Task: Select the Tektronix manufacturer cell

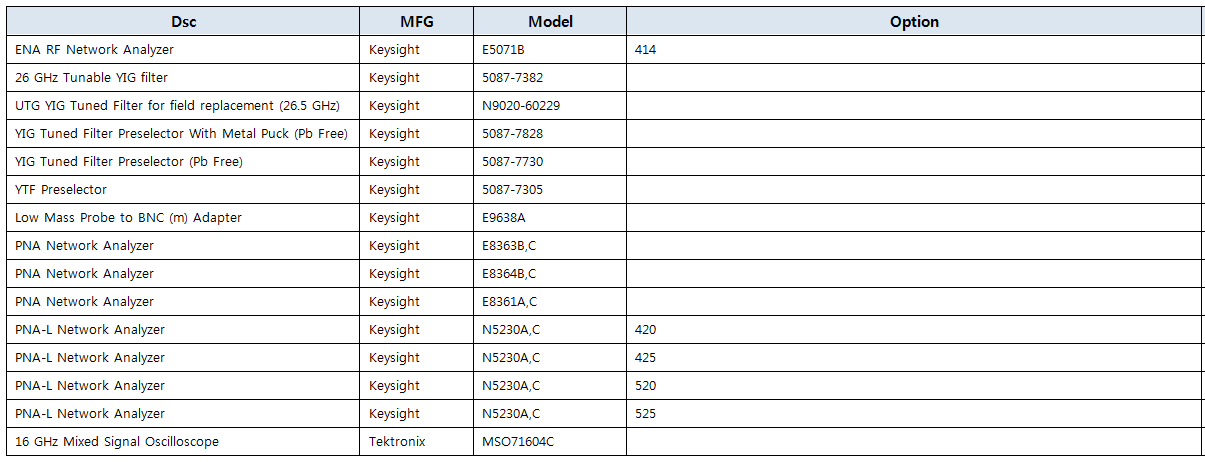Action: [x=396, y=441]
